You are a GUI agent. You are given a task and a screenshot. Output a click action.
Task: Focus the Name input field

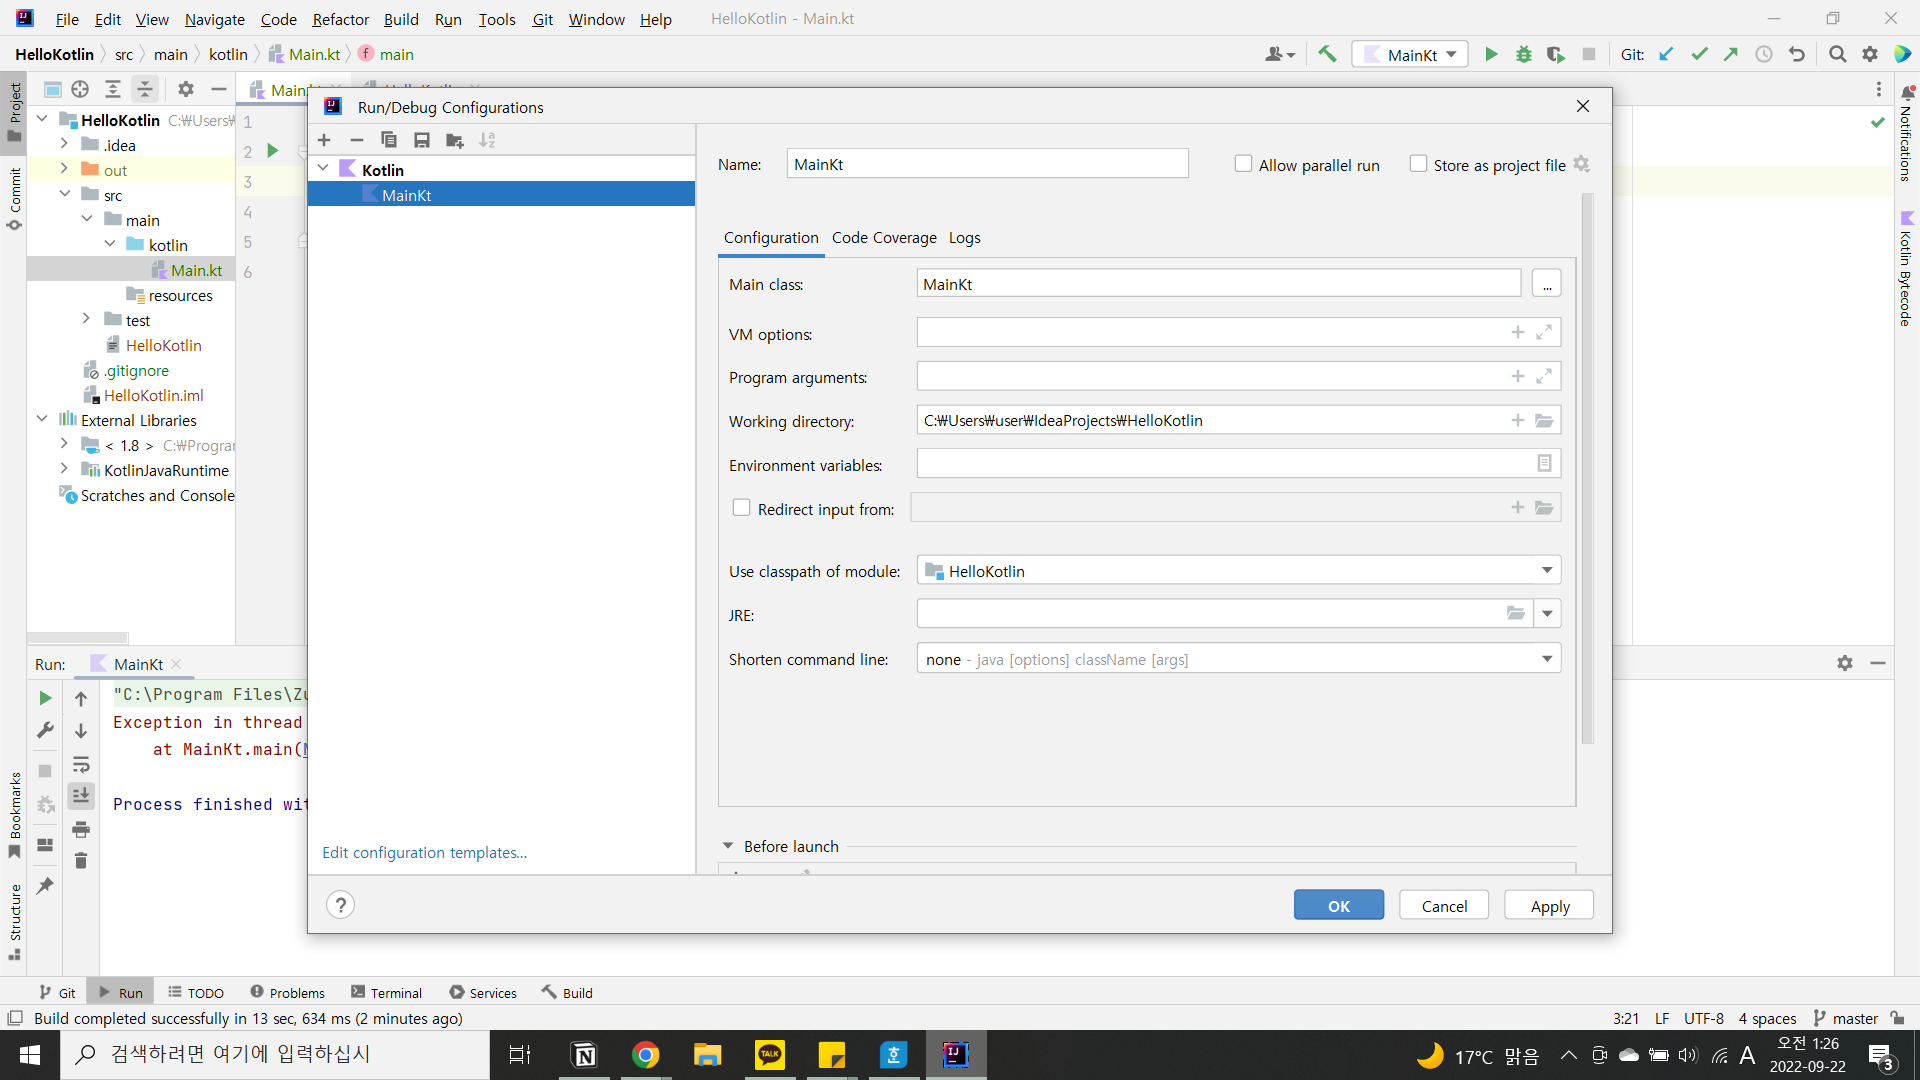click(x=987, y=164)
